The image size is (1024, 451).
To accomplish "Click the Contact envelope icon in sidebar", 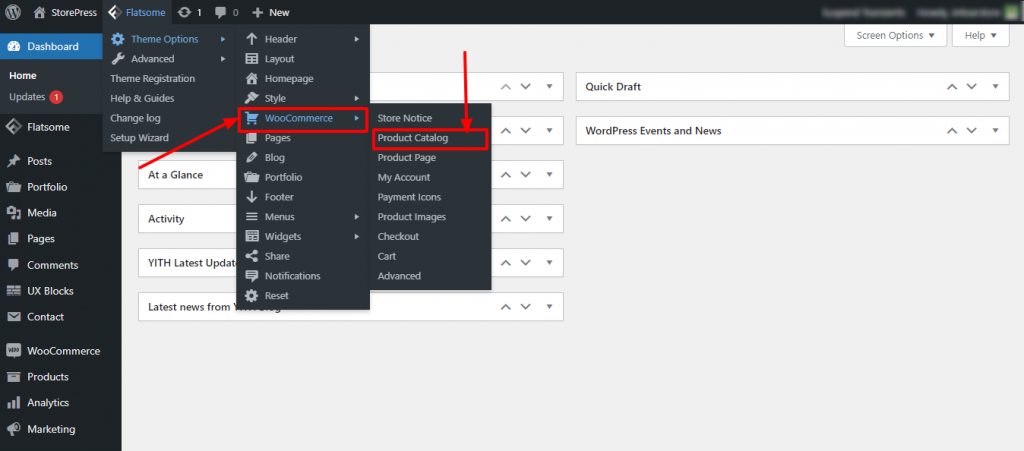I will pos(13,317).
